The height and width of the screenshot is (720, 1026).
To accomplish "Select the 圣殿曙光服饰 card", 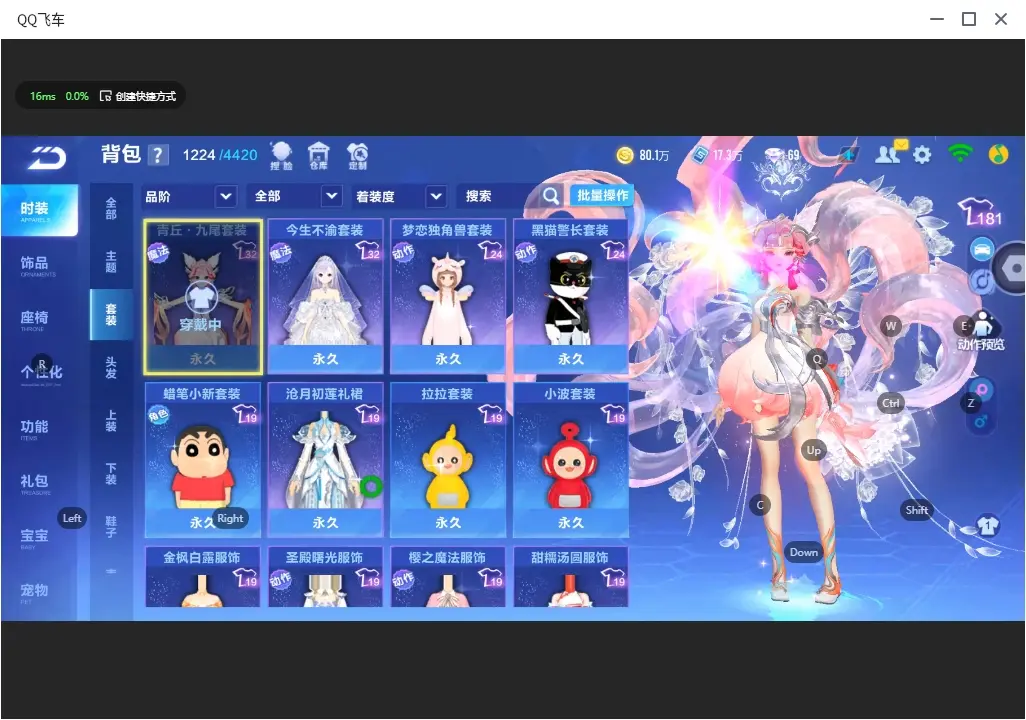I will coord(325,577).
